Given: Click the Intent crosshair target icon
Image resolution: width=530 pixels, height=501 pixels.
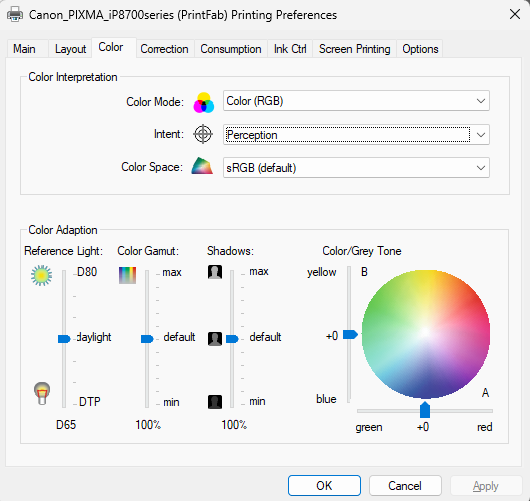Looking at the screenshot, I should tap(203, 134).
